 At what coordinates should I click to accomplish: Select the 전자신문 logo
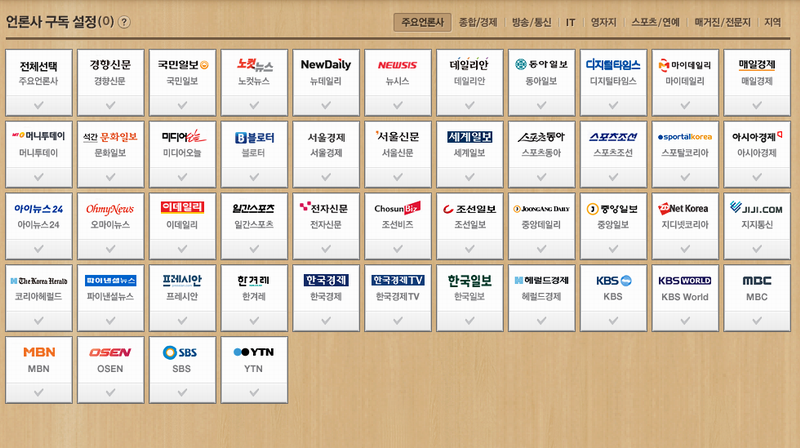(324, 208)
